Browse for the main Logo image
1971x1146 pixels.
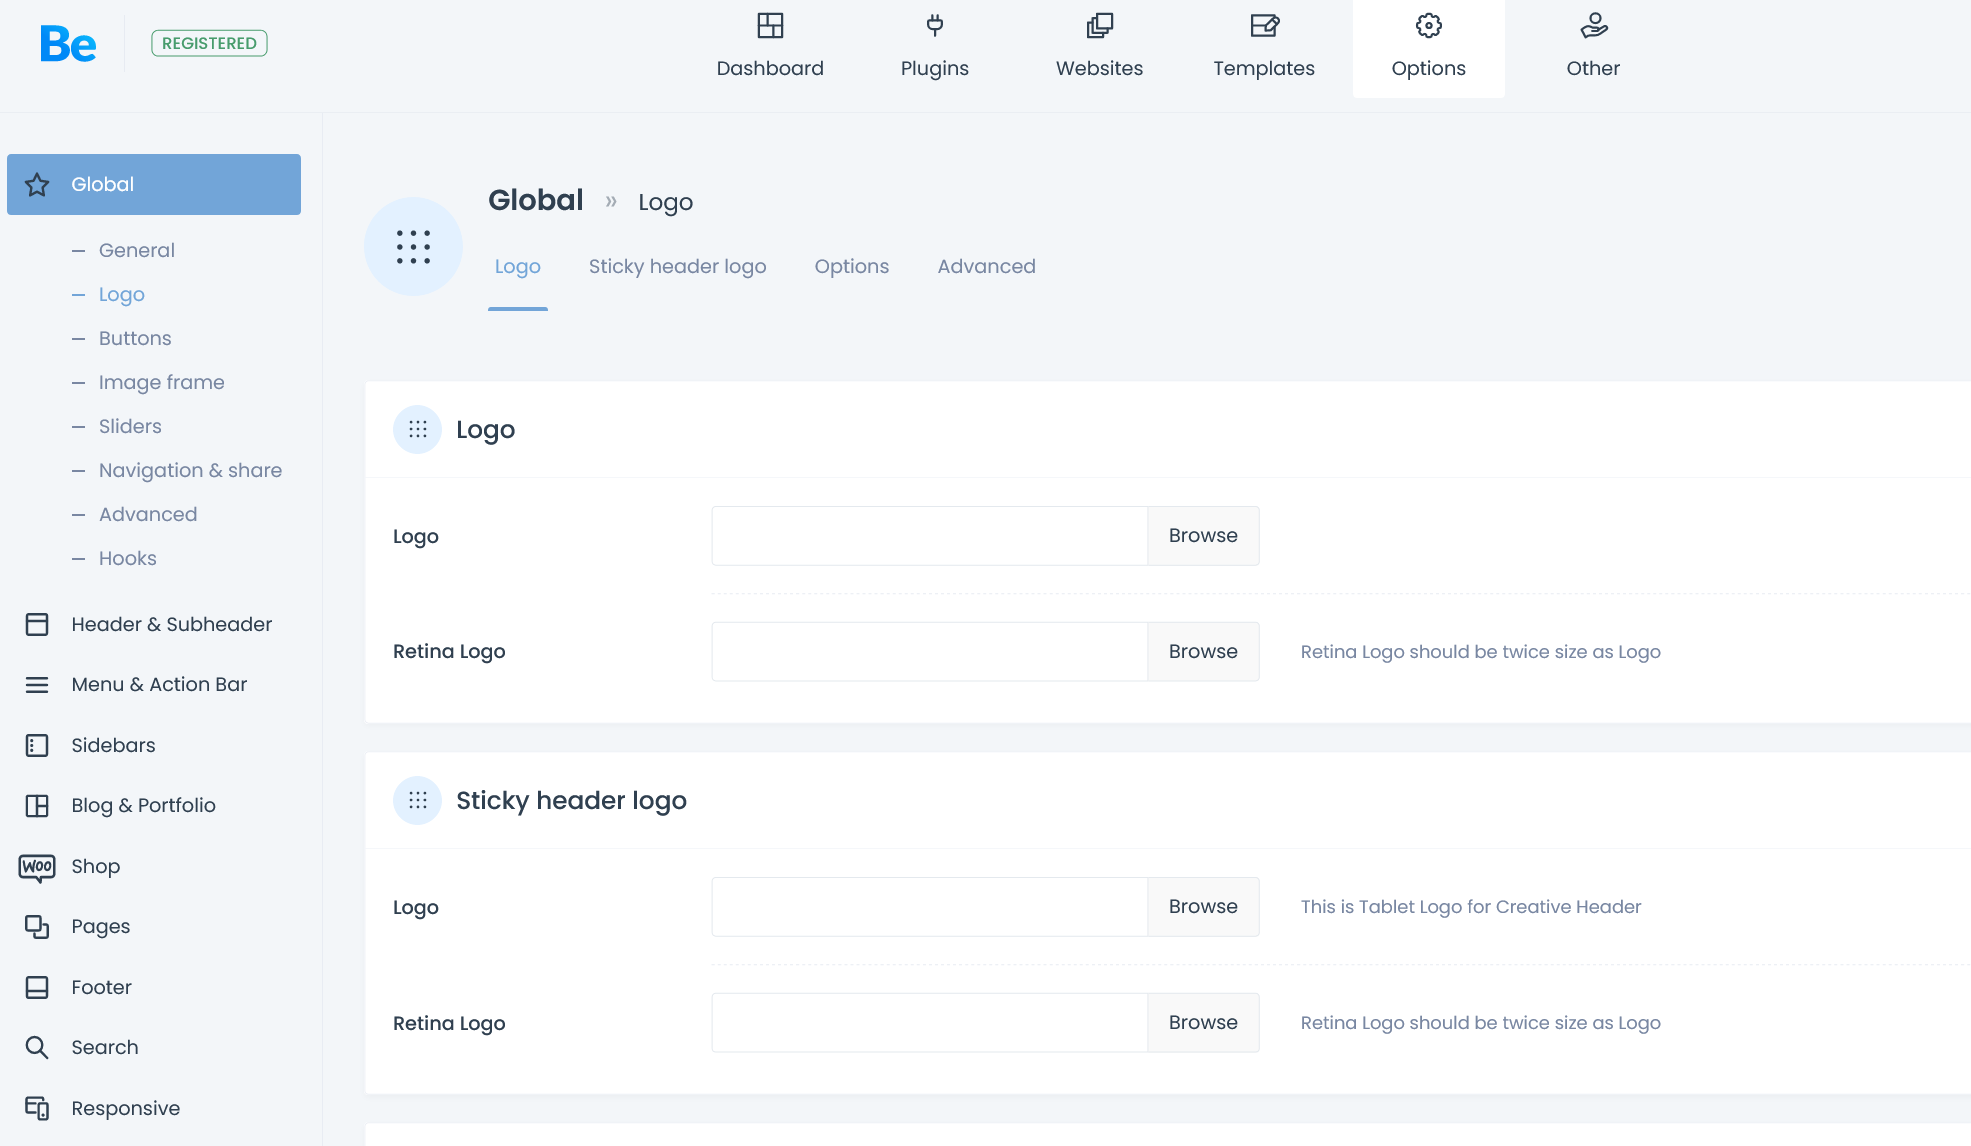[1203, 535]
